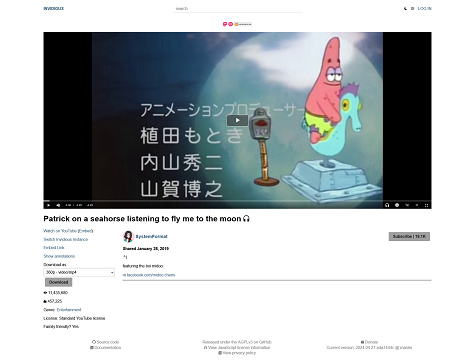This screenshot has width=475, height=362.
Task: Open the SystemFormat channel avatar
Action: 128,236
